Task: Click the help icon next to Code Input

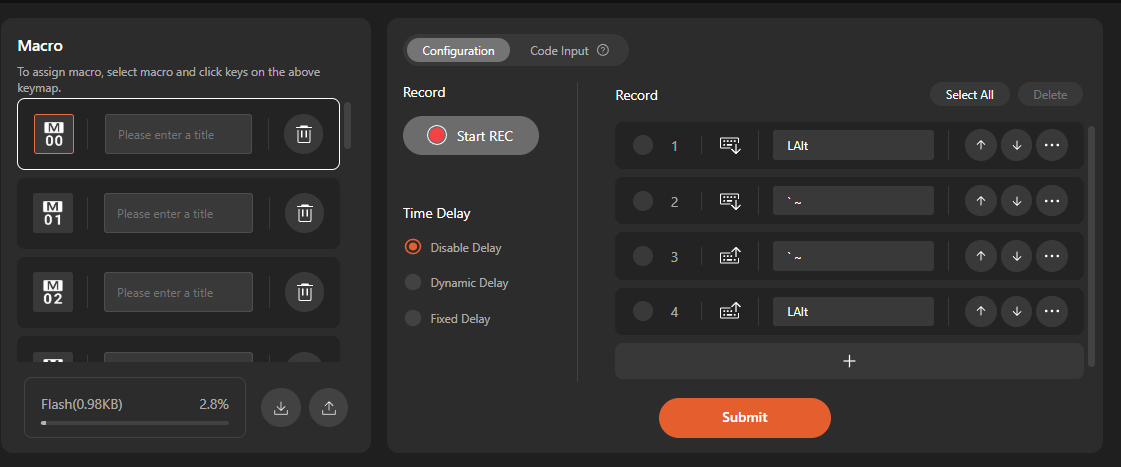Action: pyautogui.click(x=603, y=51)
